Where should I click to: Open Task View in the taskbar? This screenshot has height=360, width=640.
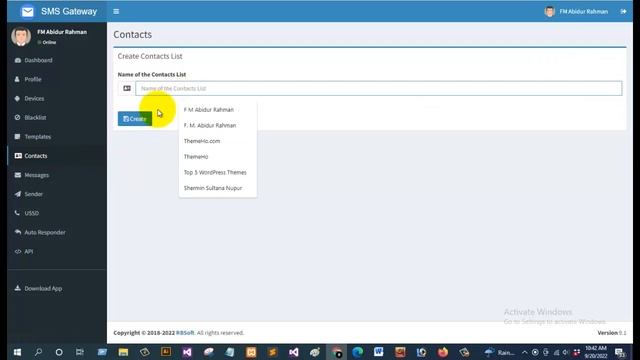(x=80, y=352)
